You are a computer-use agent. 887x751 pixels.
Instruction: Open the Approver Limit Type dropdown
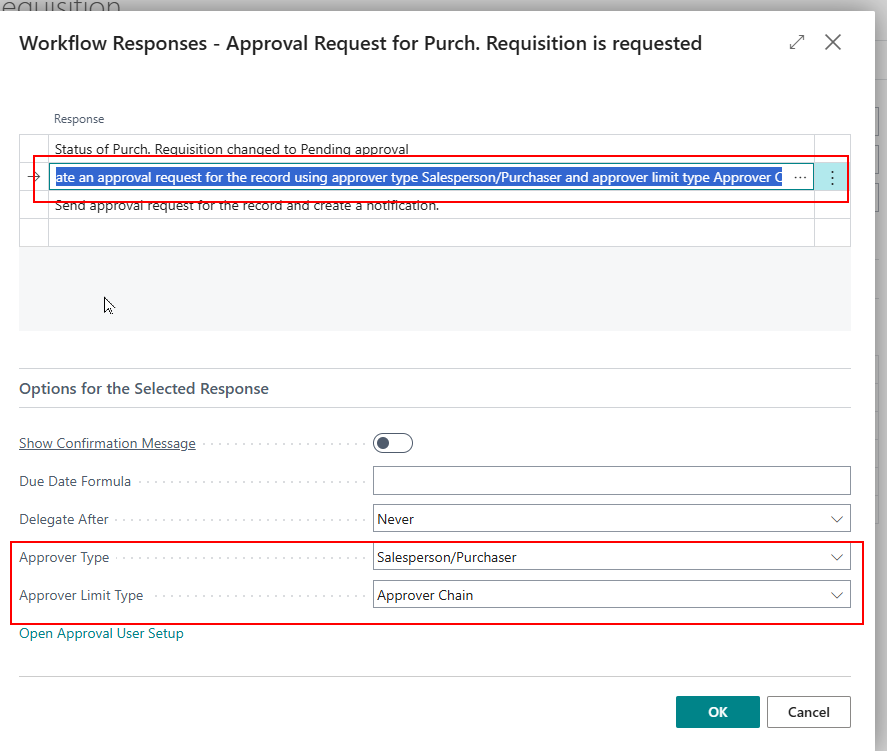click(611, 595)
